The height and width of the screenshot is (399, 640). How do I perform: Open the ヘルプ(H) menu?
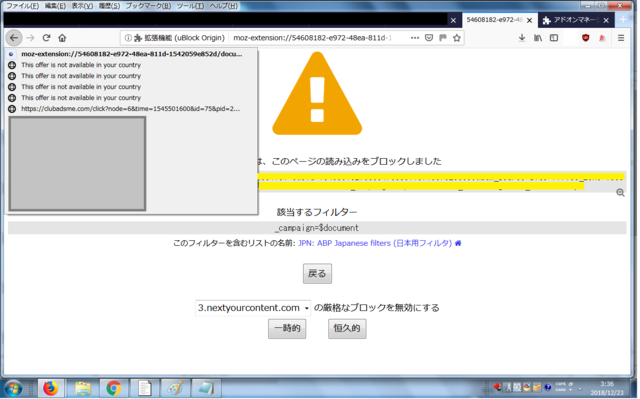tap(223, 6)
